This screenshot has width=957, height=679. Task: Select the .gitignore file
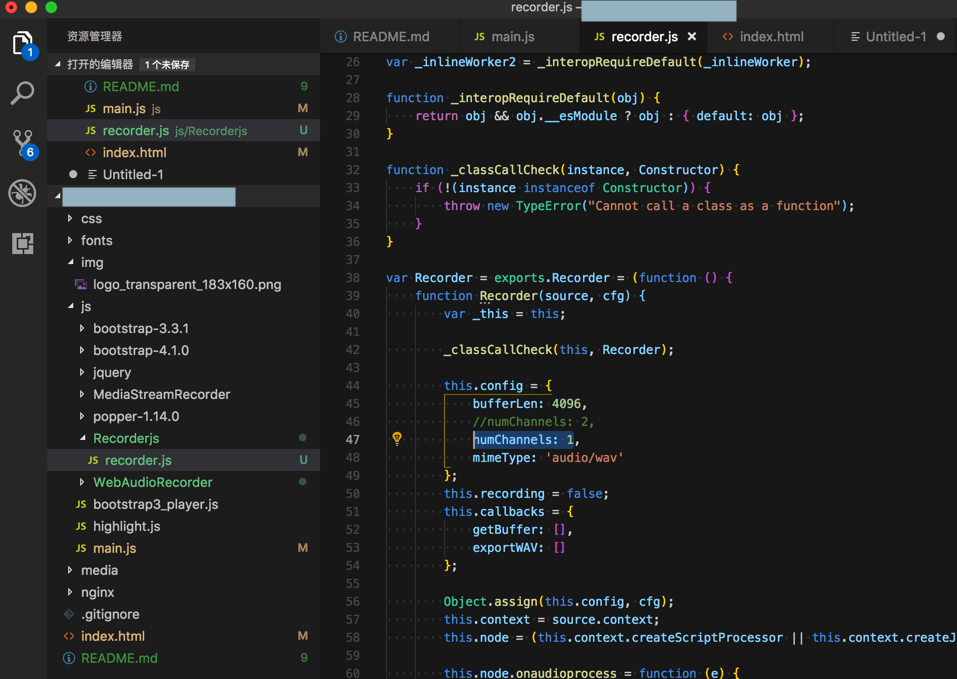pyautogui.click(x=110, y=614)
